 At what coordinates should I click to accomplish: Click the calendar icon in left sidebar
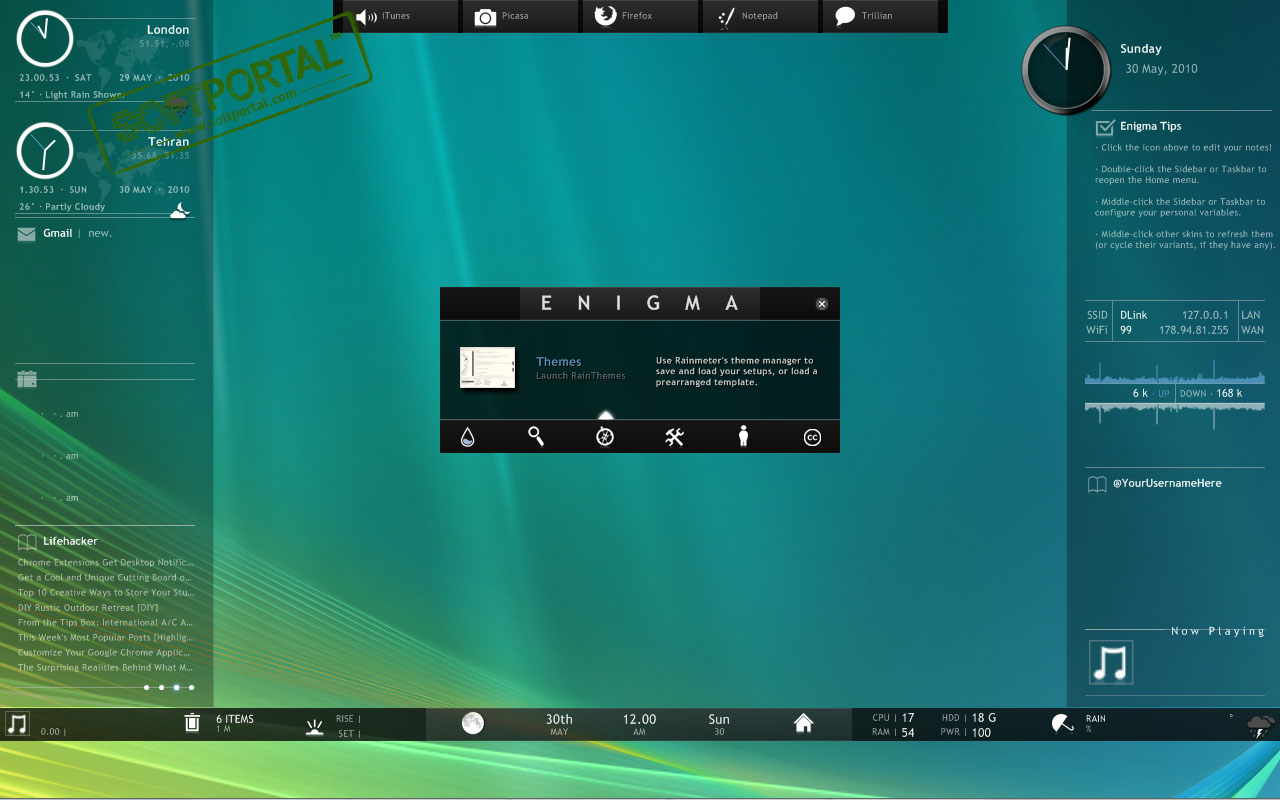click(x=27, y=379)
